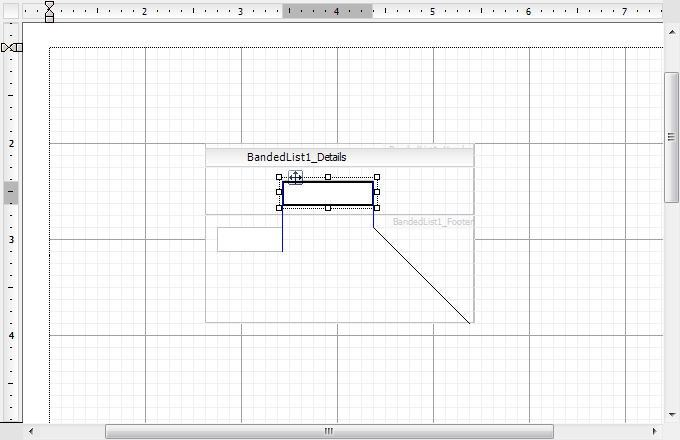Click the highlighted section of the horizontal ruler
This screenshot has width=680, height=440.
(x=328, y=11)
